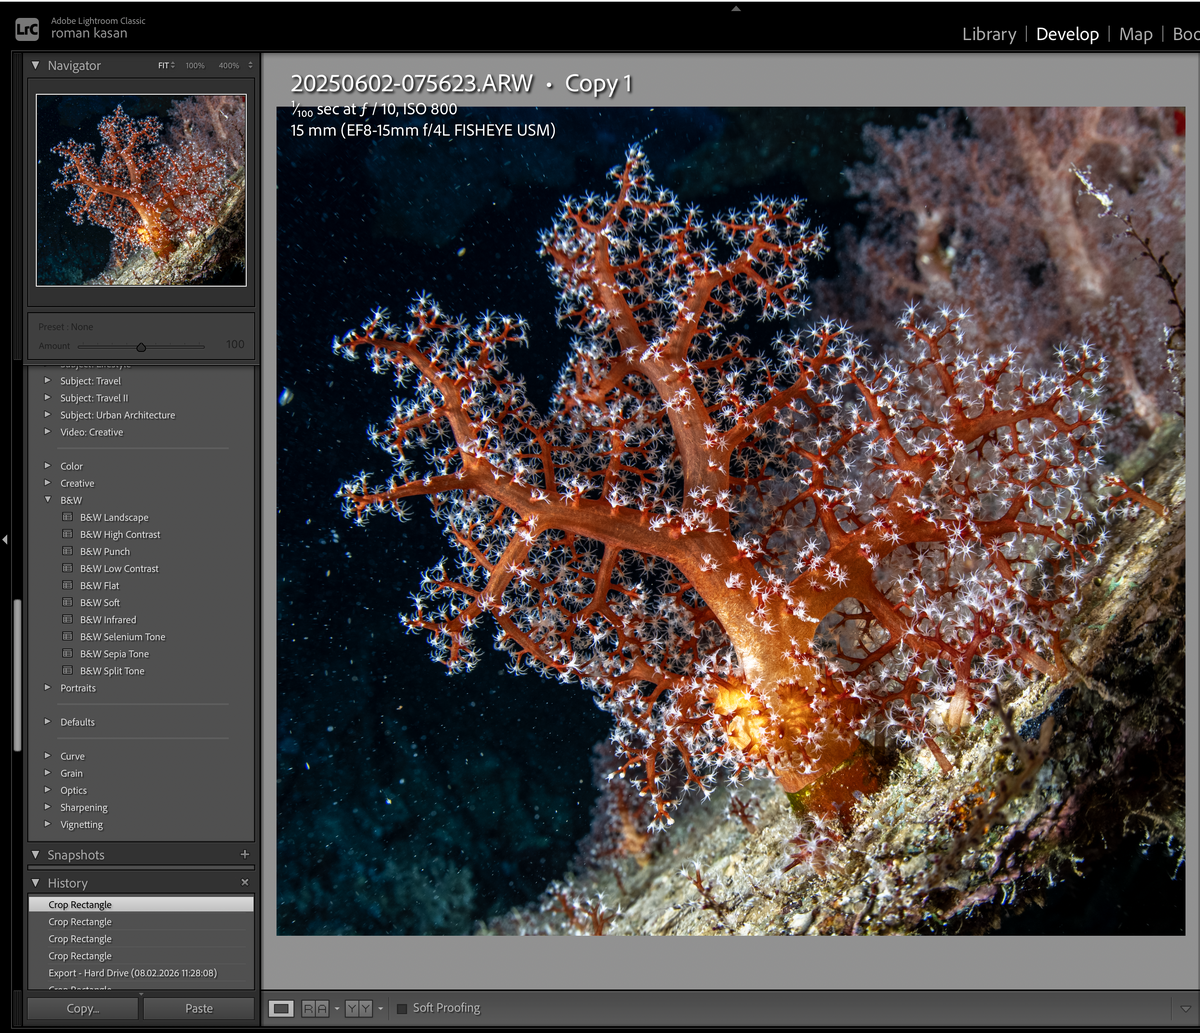Add a new snapshot with plus icon

[245, 855]
